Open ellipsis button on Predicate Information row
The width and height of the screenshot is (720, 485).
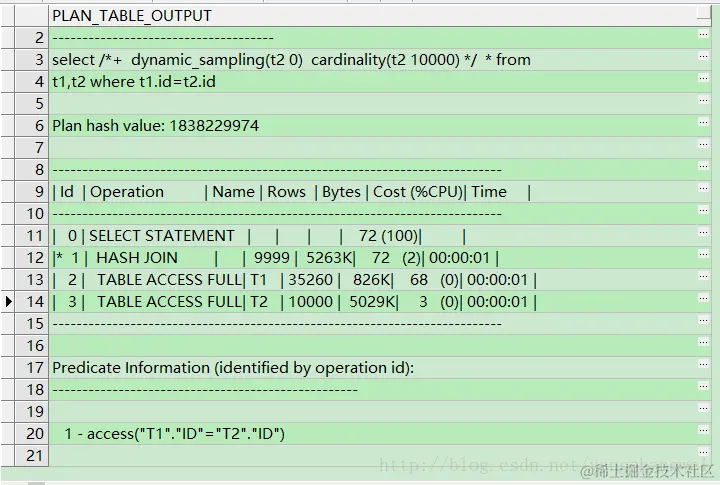tap(703, 365)
